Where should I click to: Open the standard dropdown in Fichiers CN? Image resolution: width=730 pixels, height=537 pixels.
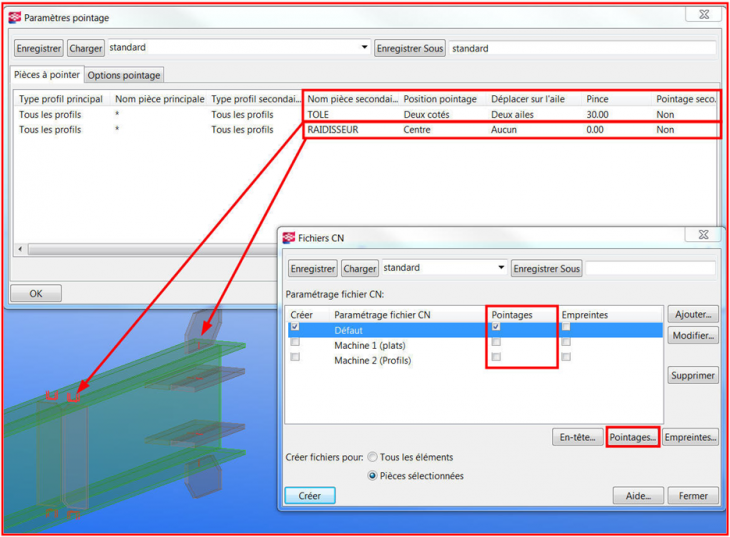[501, 267]
